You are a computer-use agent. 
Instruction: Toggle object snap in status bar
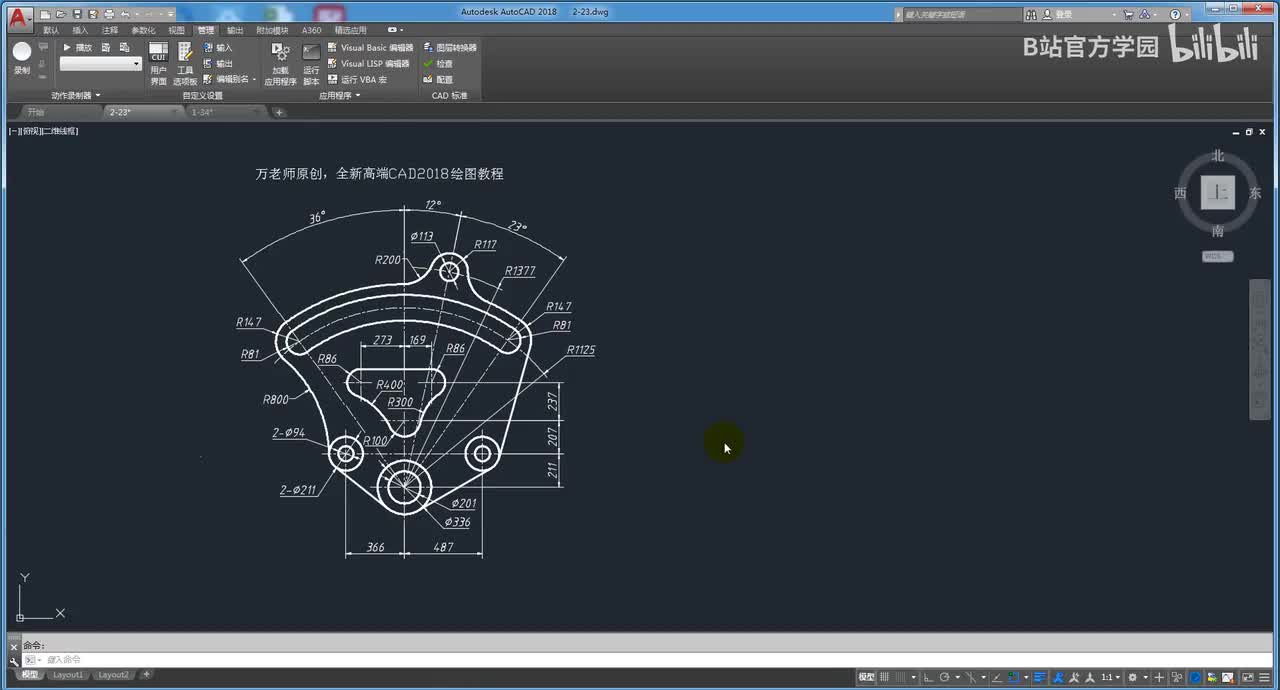click(x=1012, y=677)
